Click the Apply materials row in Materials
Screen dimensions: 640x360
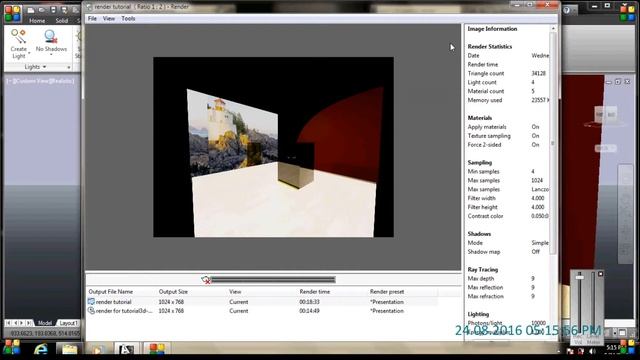click(x=508, y=127)
